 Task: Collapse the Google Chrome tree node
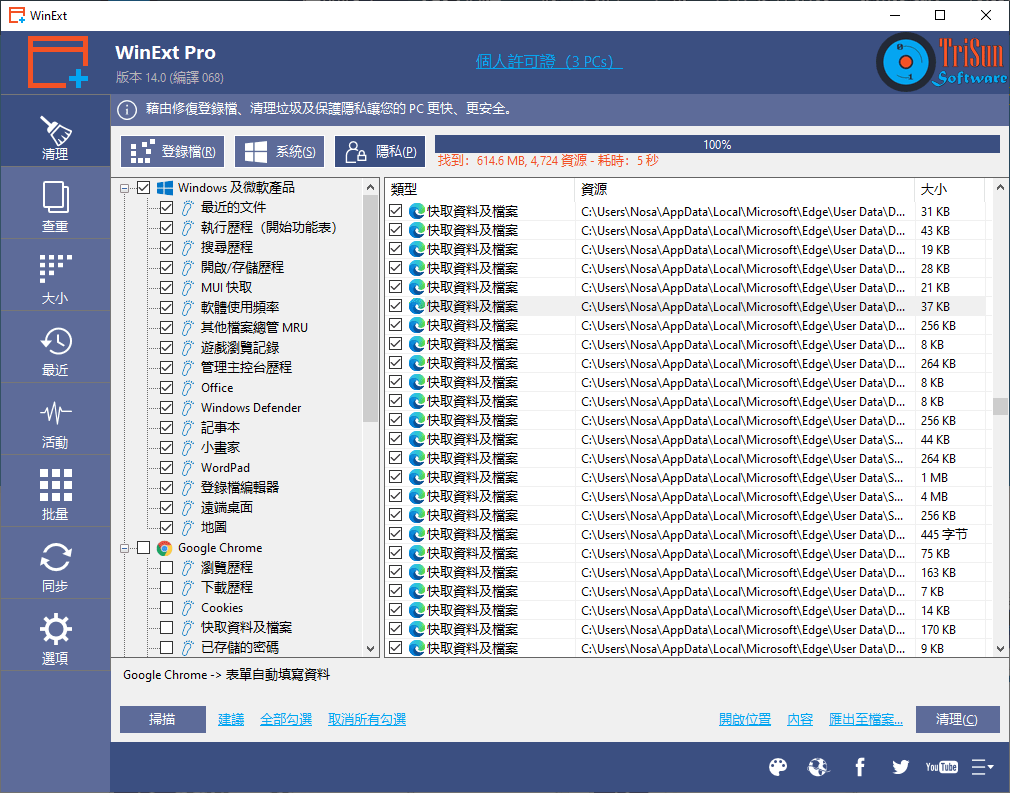click(x=124, y=548)
